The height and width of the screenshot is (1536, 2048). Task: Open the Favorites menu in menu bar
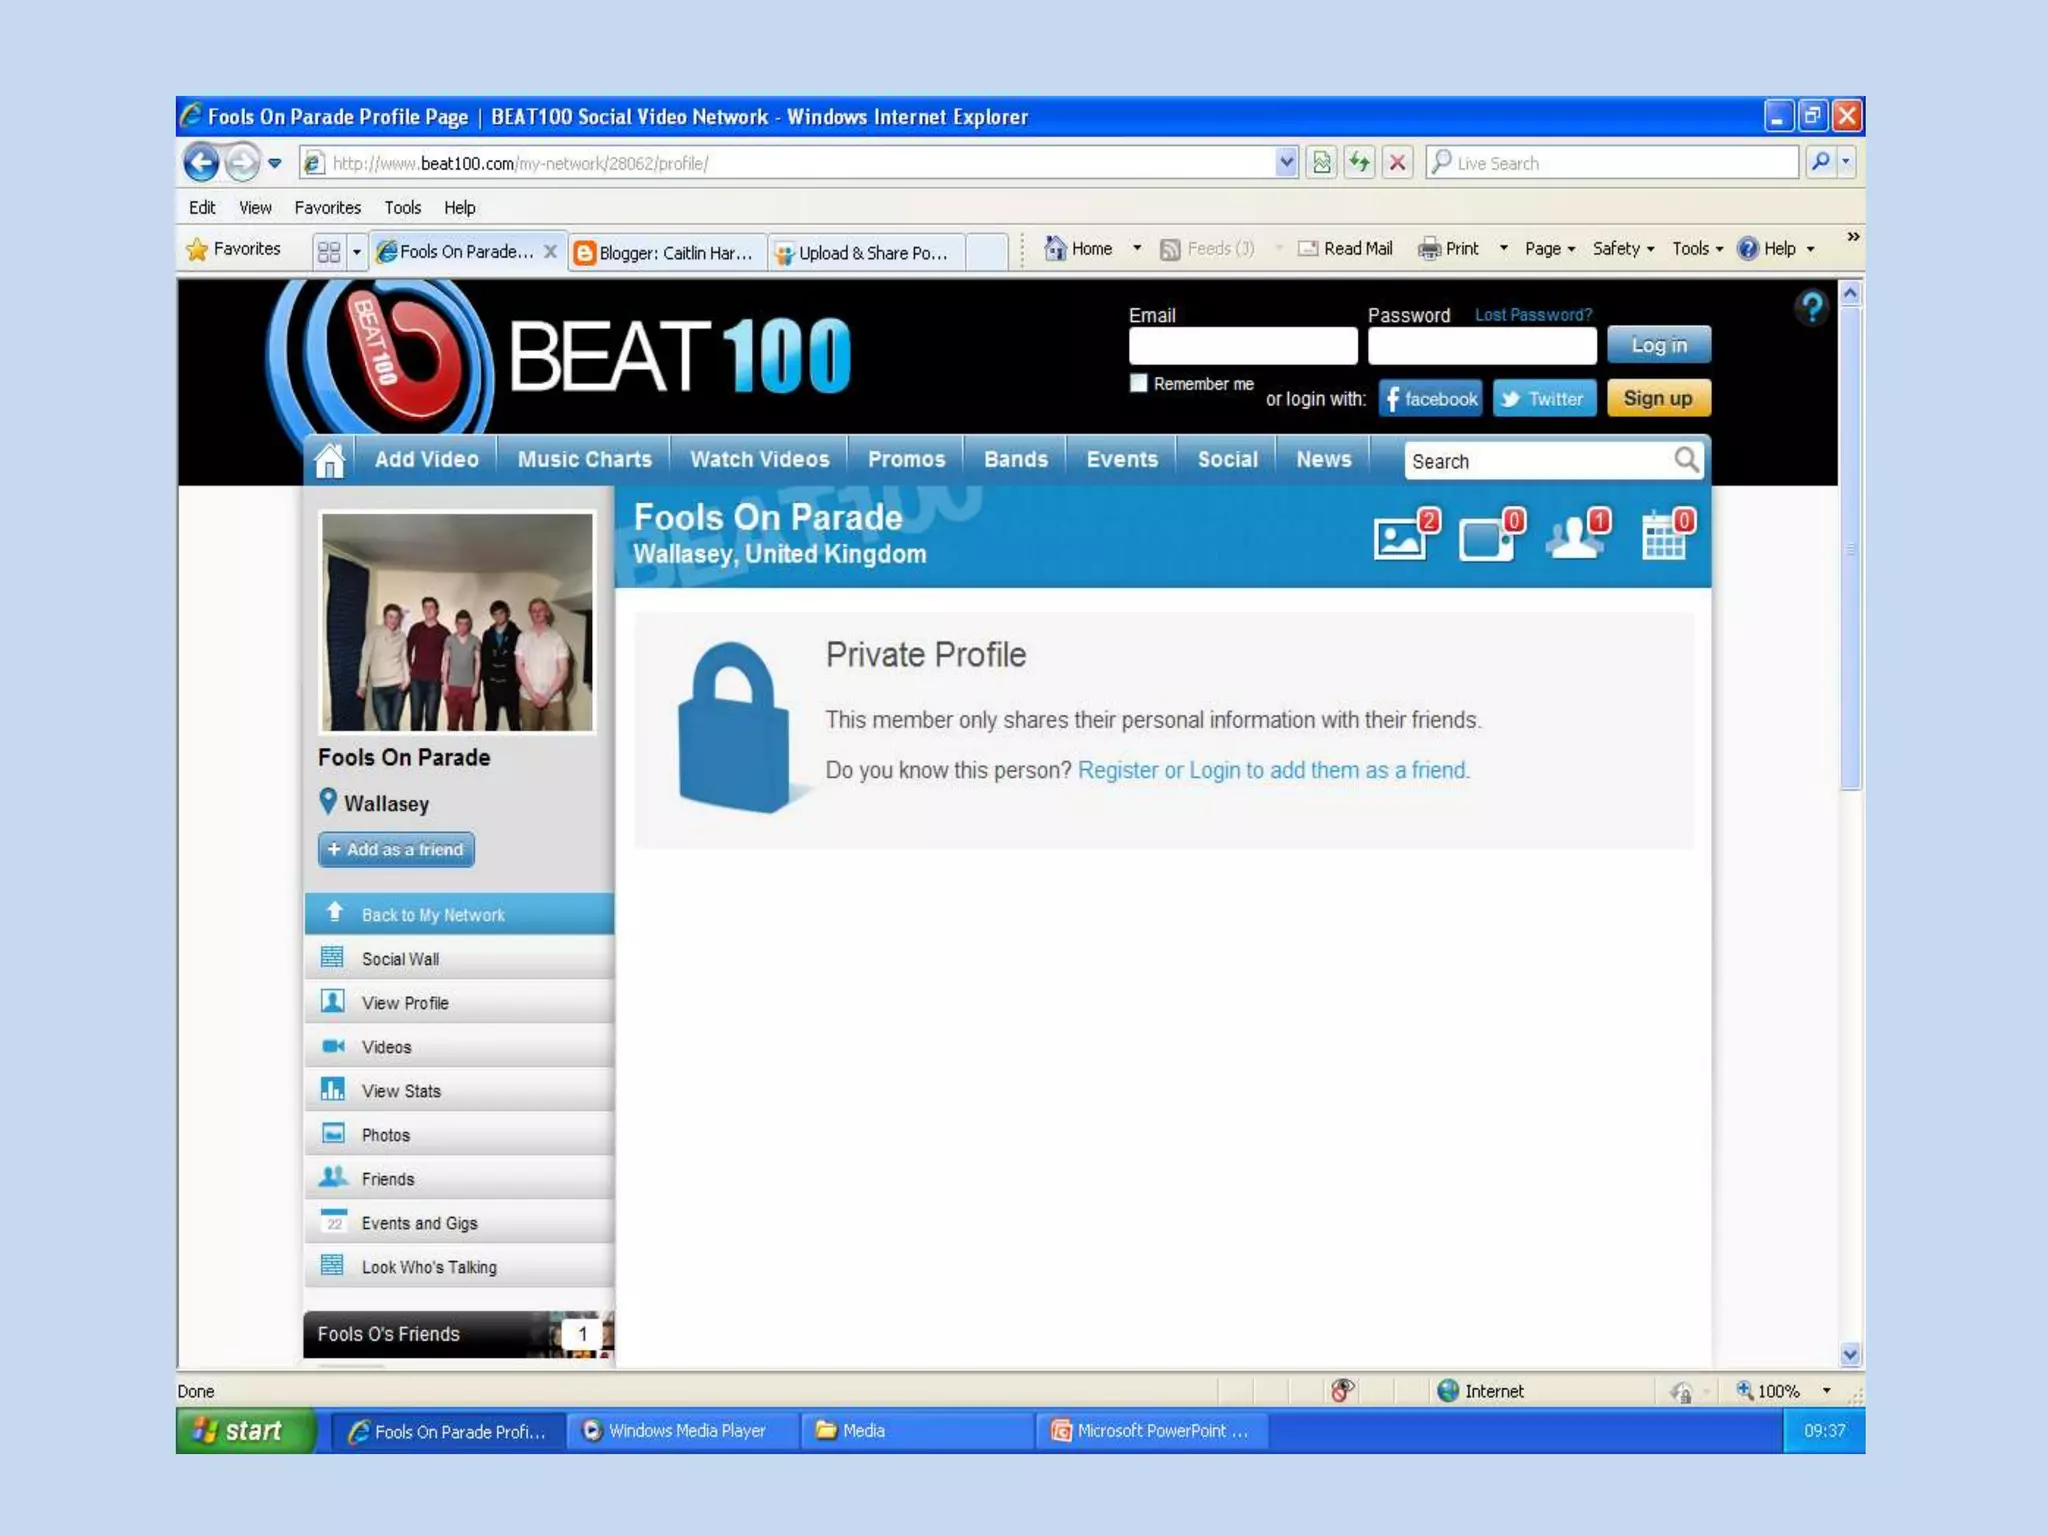point(327,208)
